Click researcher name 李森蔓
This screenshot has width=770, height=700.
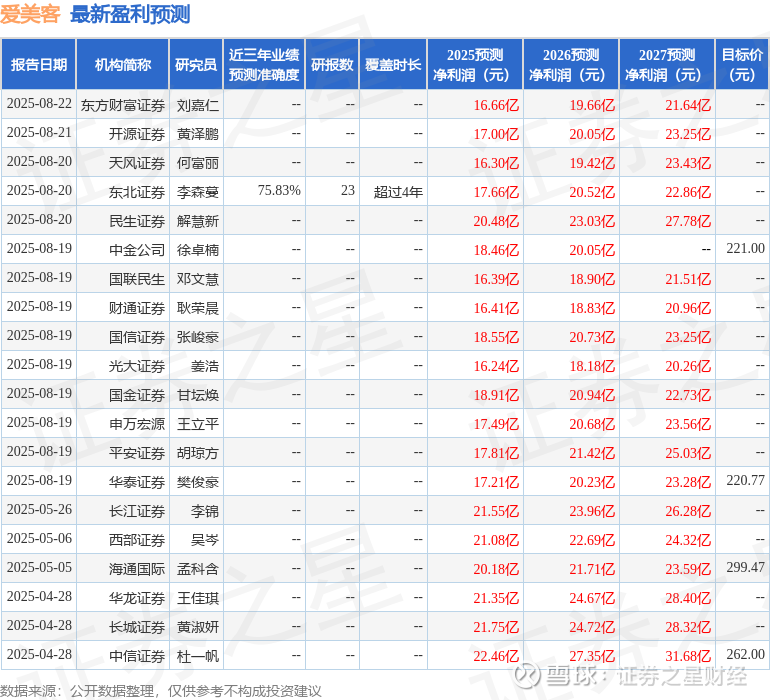coord(198,192)
